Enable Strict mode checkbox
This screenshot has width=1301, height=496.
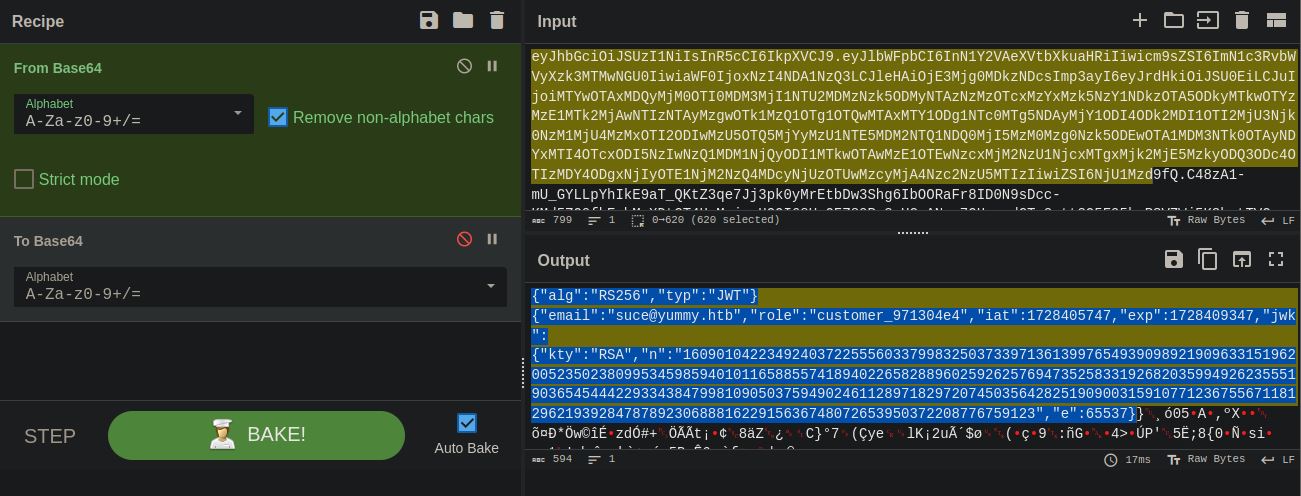click(24, 179)
